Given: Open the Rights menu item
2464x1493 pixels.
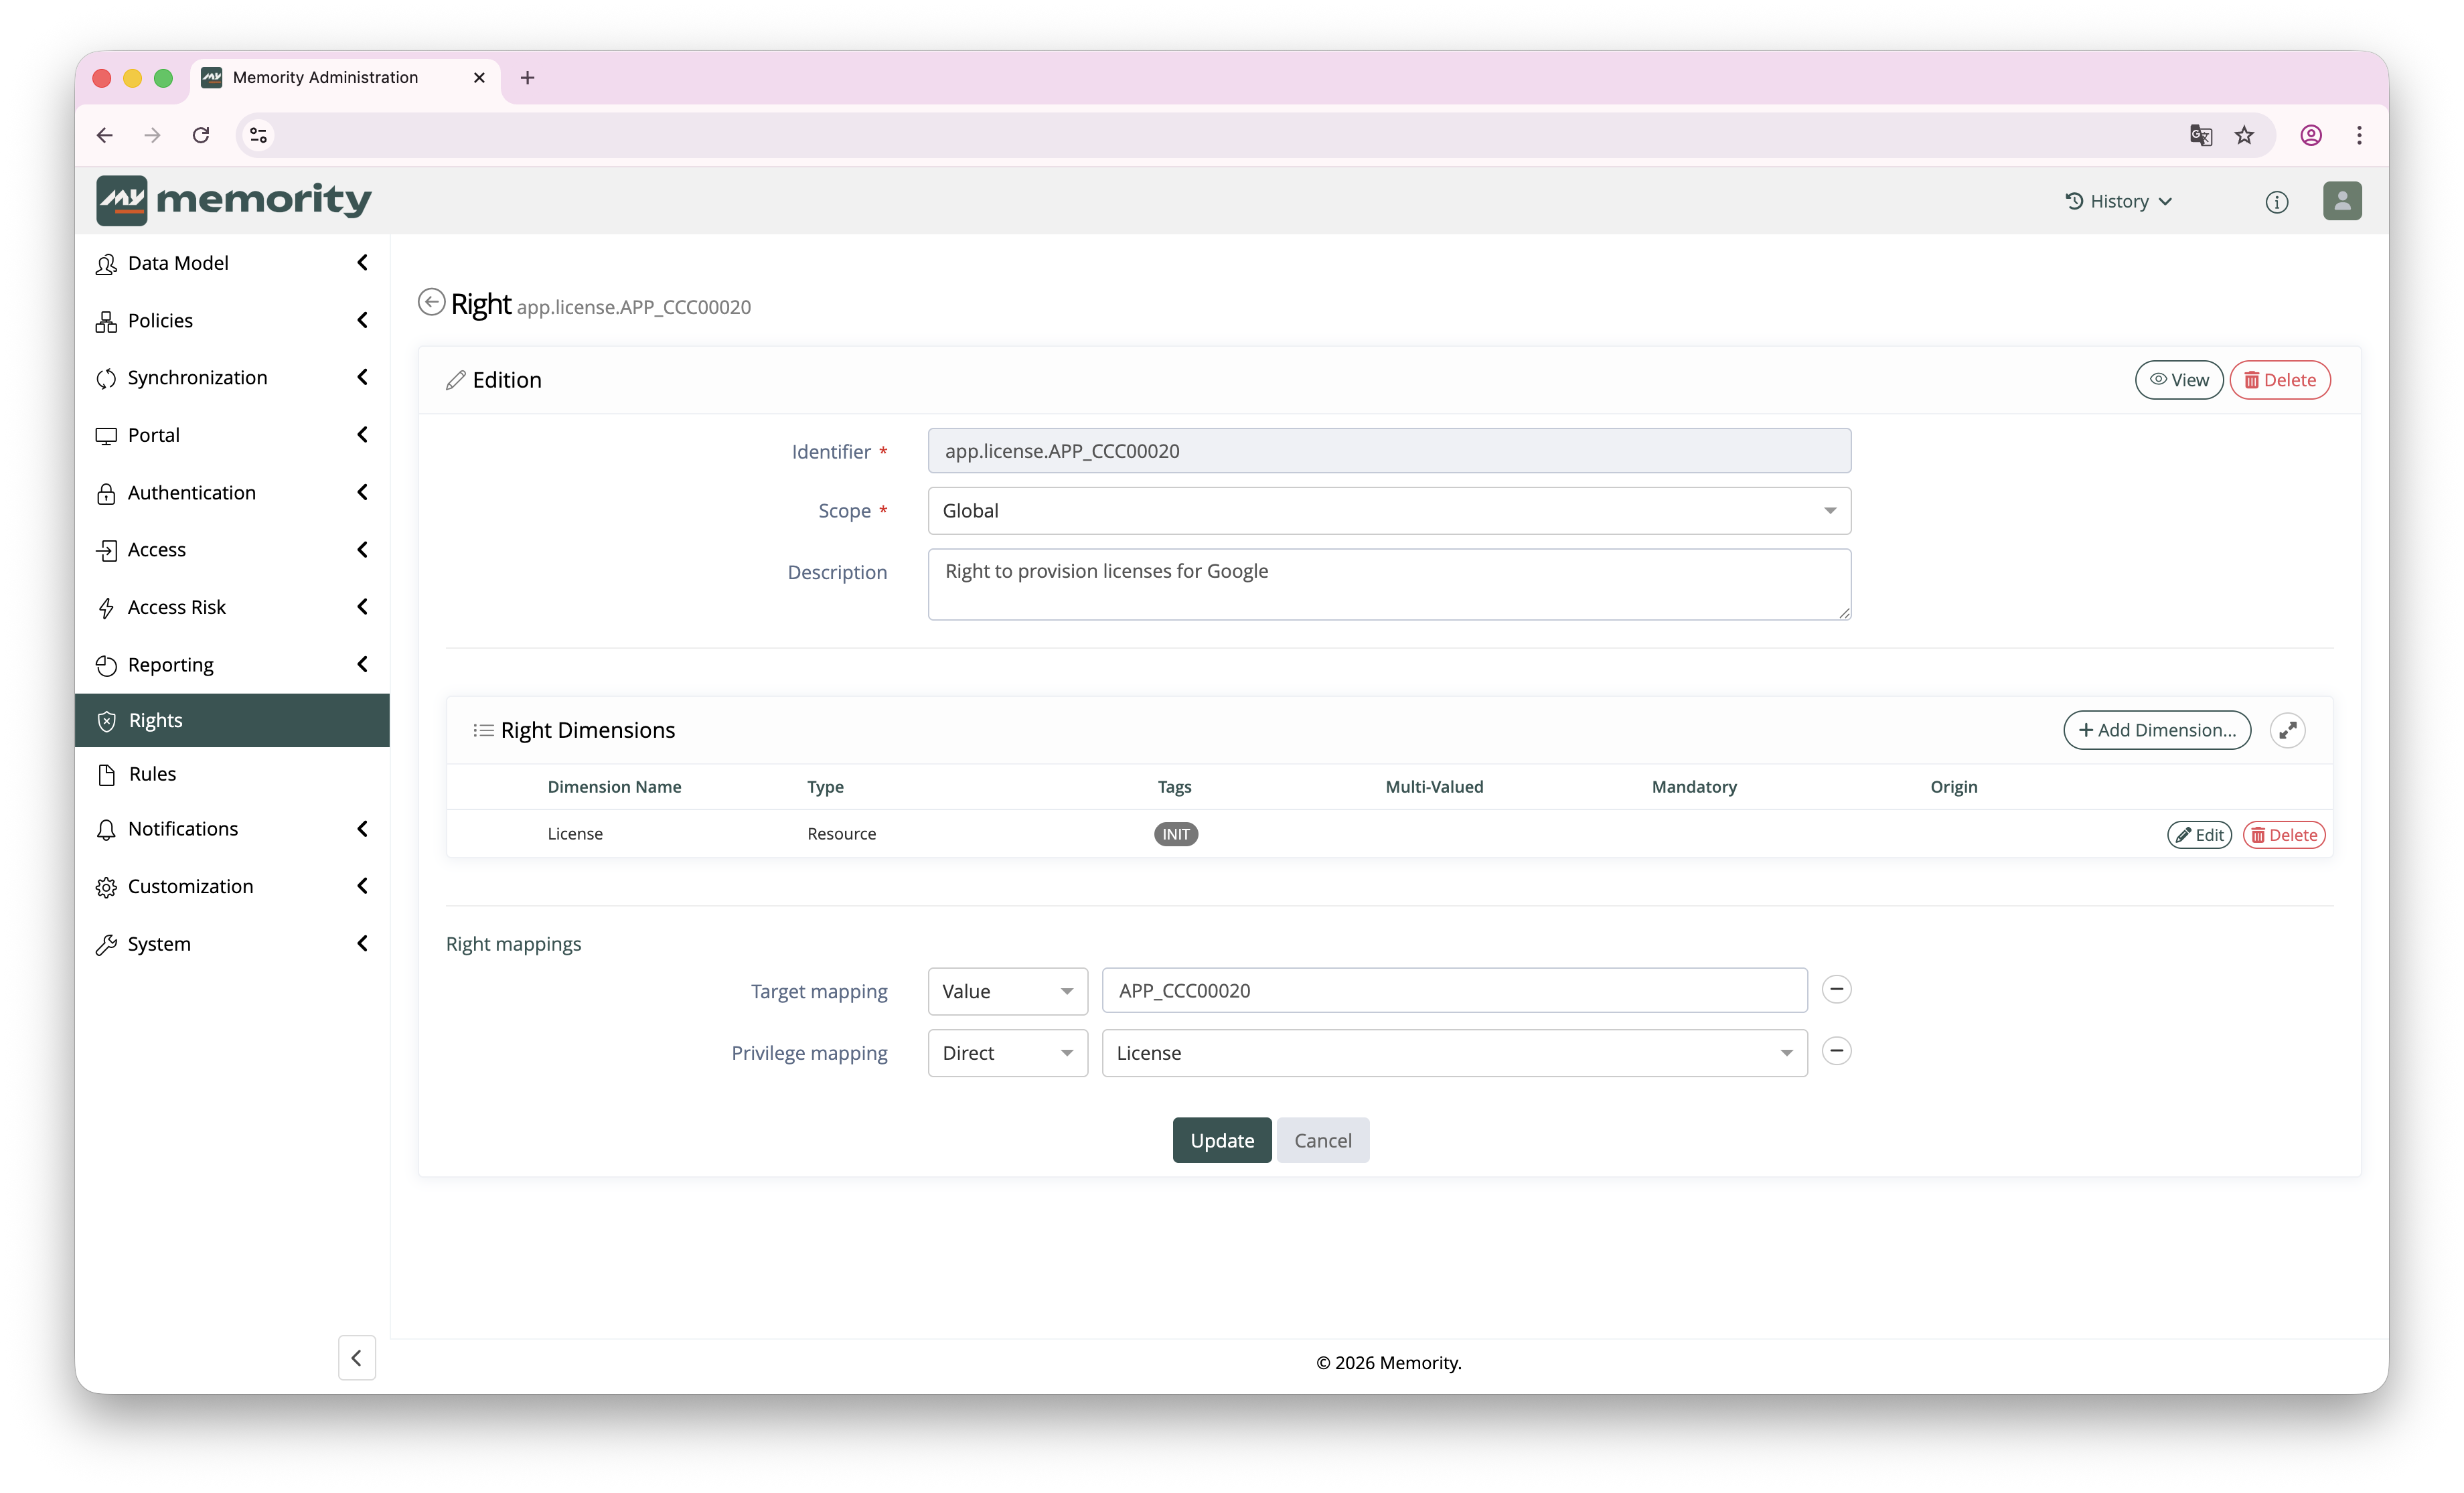Looking at the screenshot, I should click(232, 720).
